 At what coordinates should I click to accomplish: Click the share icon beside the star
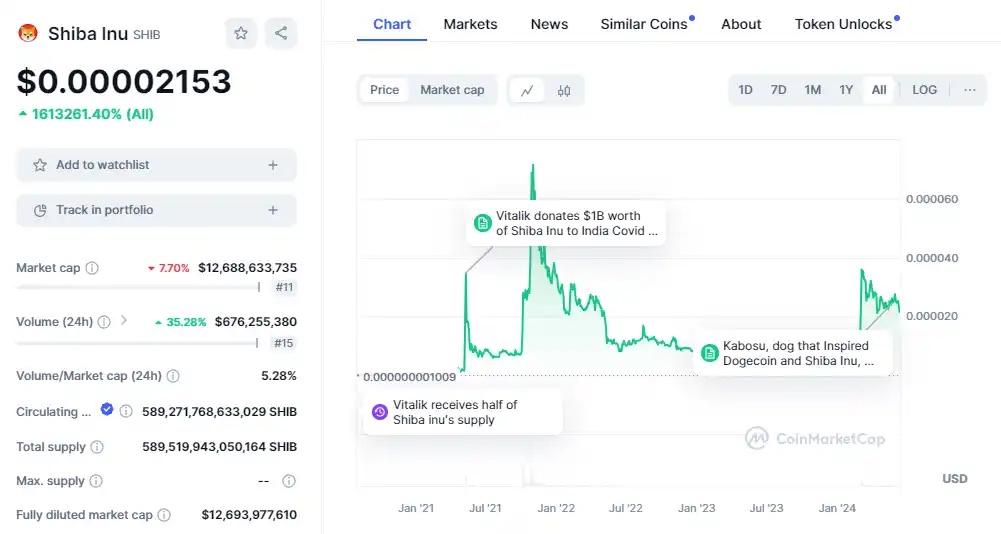(281, 33)
